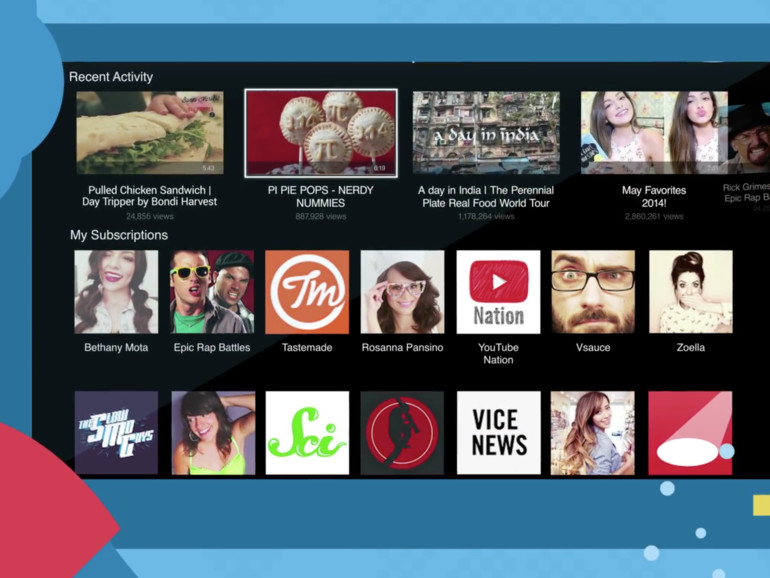Click the 'Vsauce' channel name
770x578 pixels.
point(593,348)
